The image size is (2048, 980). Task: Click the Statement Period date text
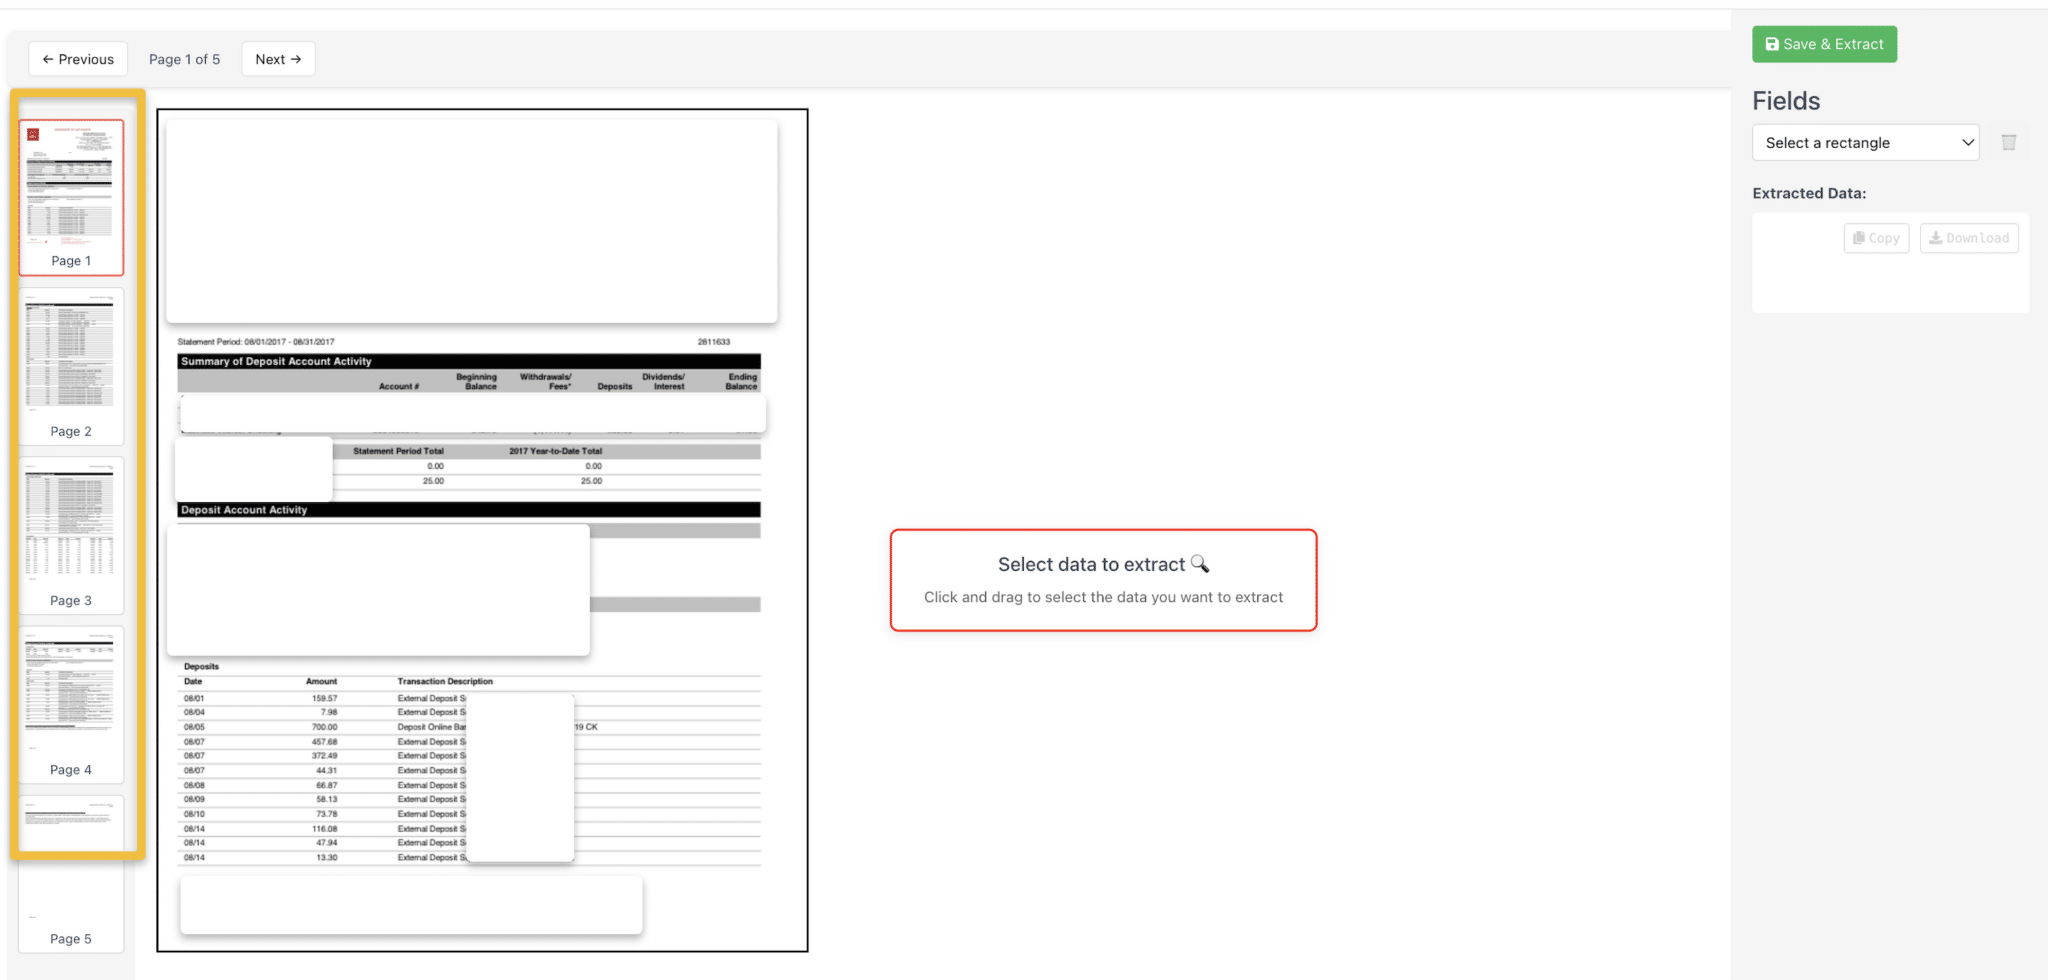256,342
